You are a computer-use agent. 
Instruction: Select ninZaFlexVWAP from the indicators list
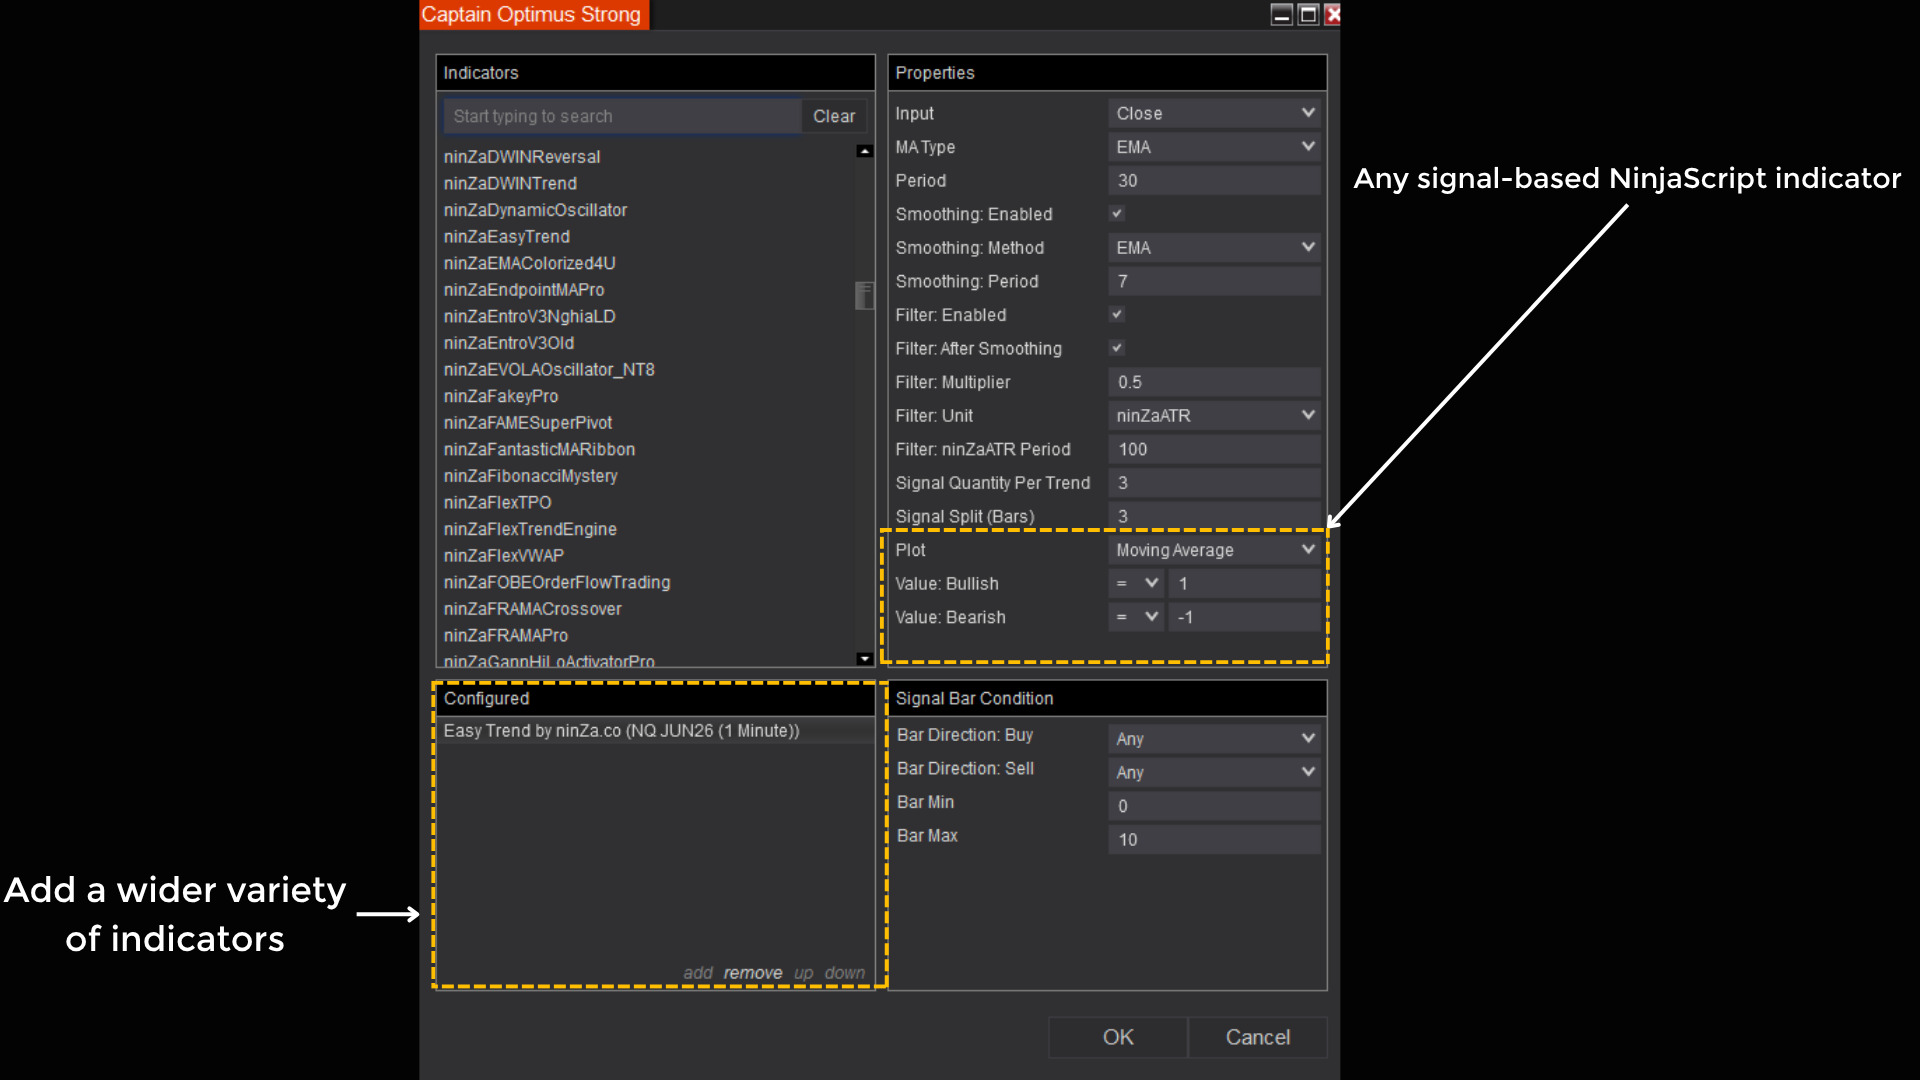coord(504,556)
